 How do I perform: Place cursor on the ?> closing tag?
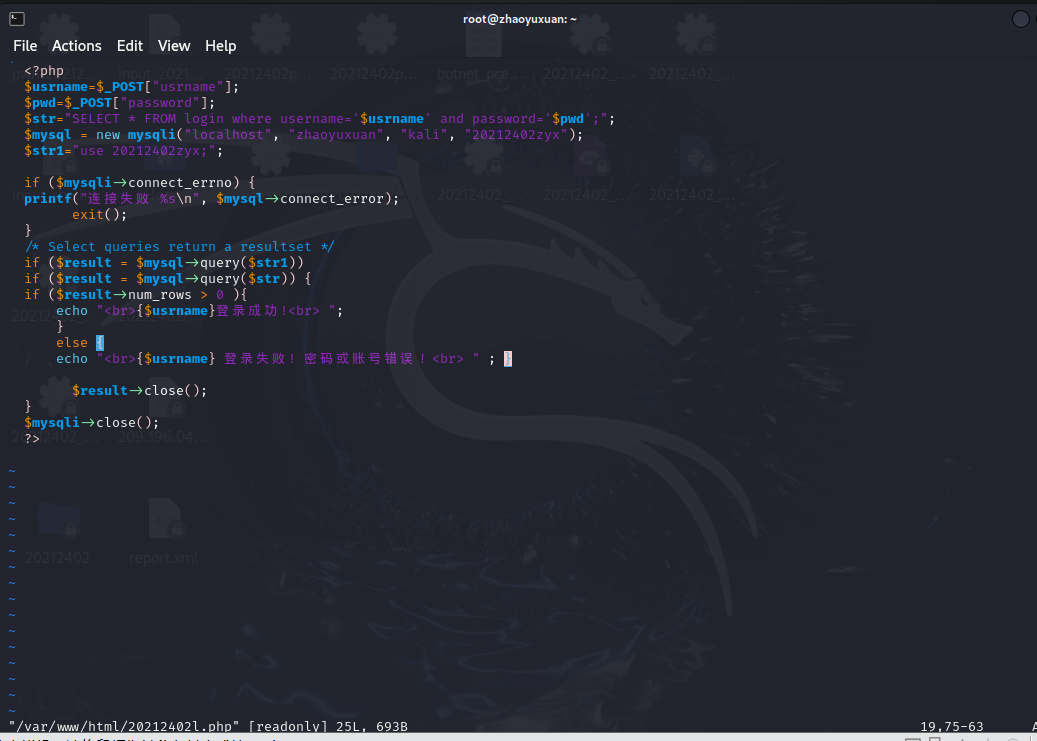(x=32, y=439)
